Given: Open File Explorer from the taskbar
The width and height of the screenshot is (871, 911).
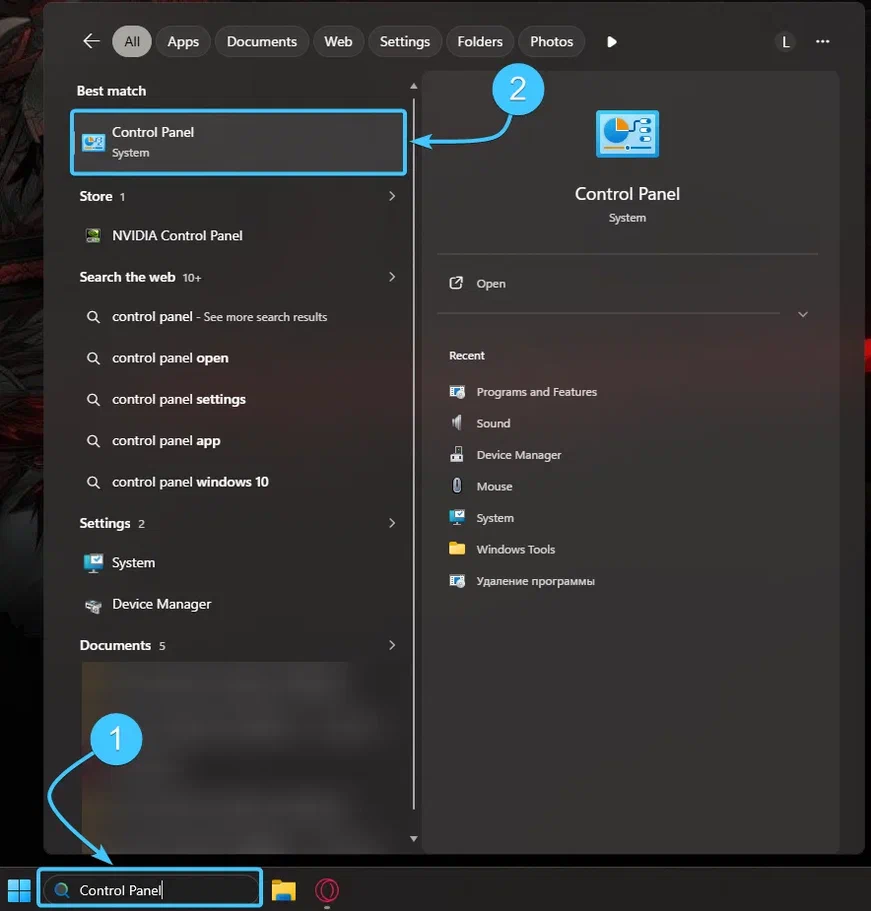Looking at the screenshot, I should tap(284, 890).
